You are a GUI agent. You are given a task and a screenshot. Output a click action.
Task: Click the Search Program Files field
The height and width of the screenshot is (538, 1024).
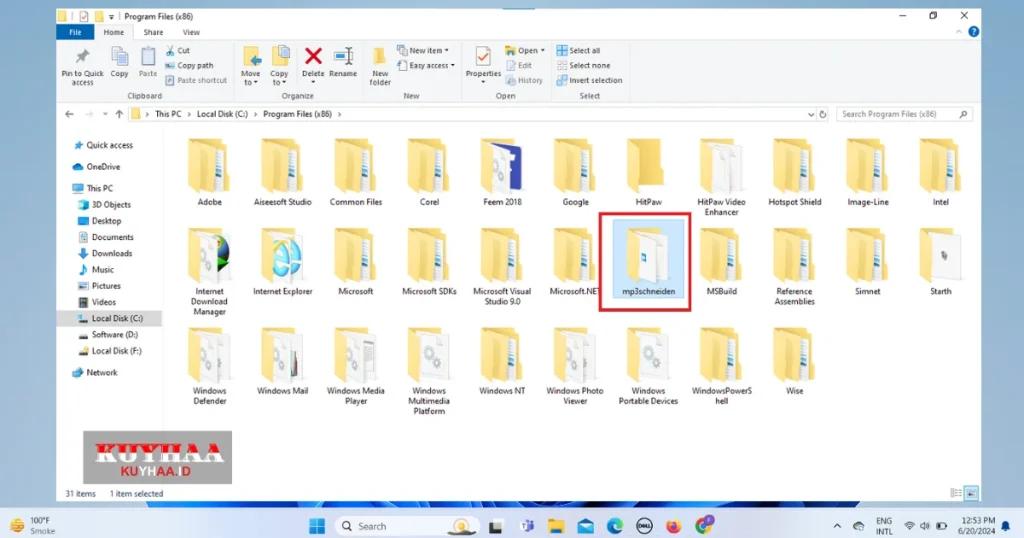(904, 114)
